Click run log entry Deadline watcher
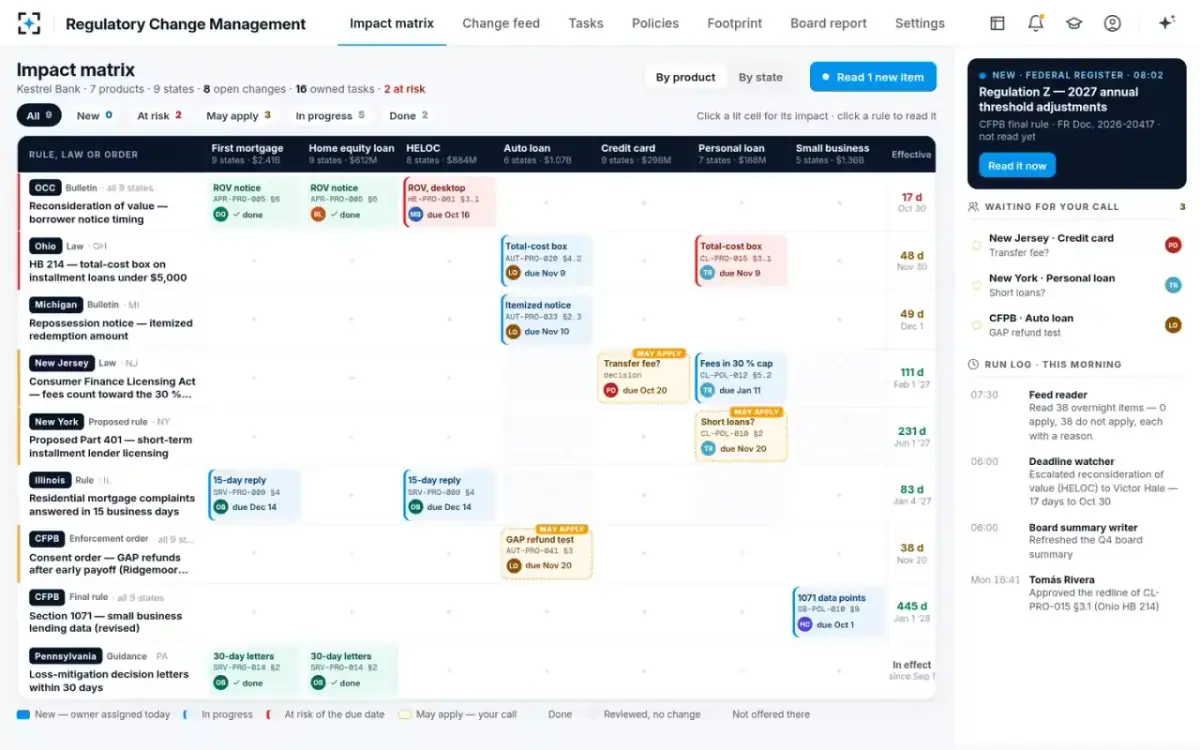Screen dimensions: 1200x750 pyautogui.click(x=1079, y=481)
